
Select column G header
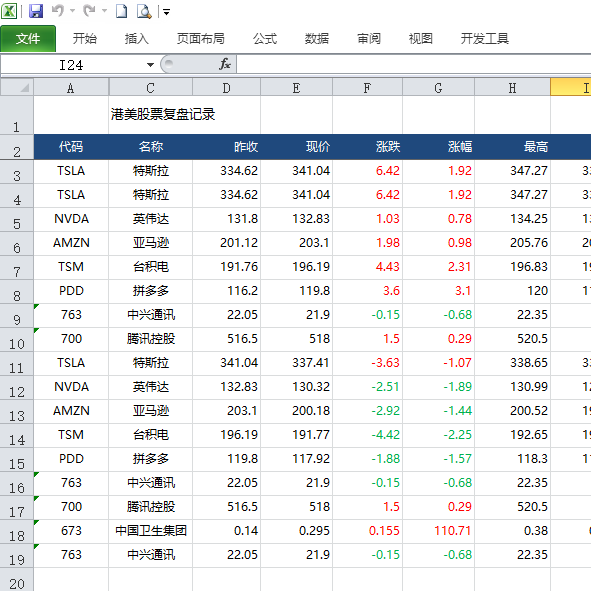[x=438, y=87]
